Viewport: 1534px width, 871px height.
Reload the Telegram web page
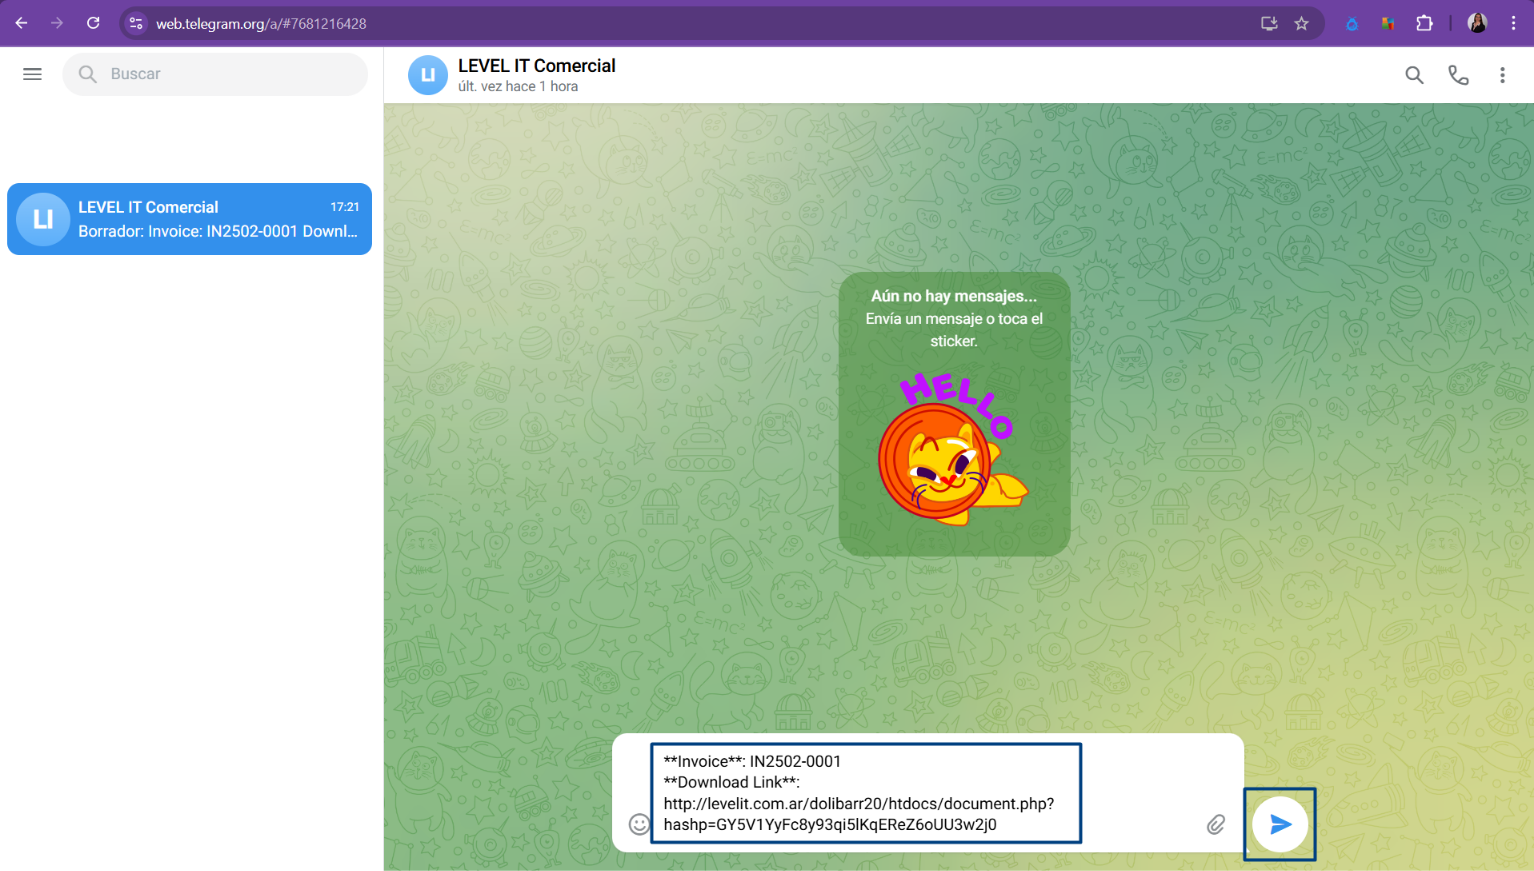(93, 23)
